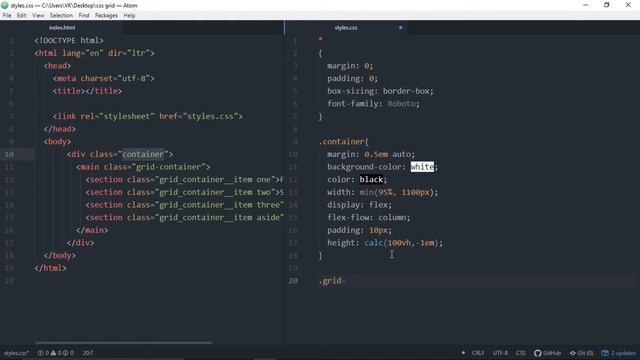Click the white color highlight in styles.css
This screenshot has width=640, height=360.
click(x=422, y=167)
